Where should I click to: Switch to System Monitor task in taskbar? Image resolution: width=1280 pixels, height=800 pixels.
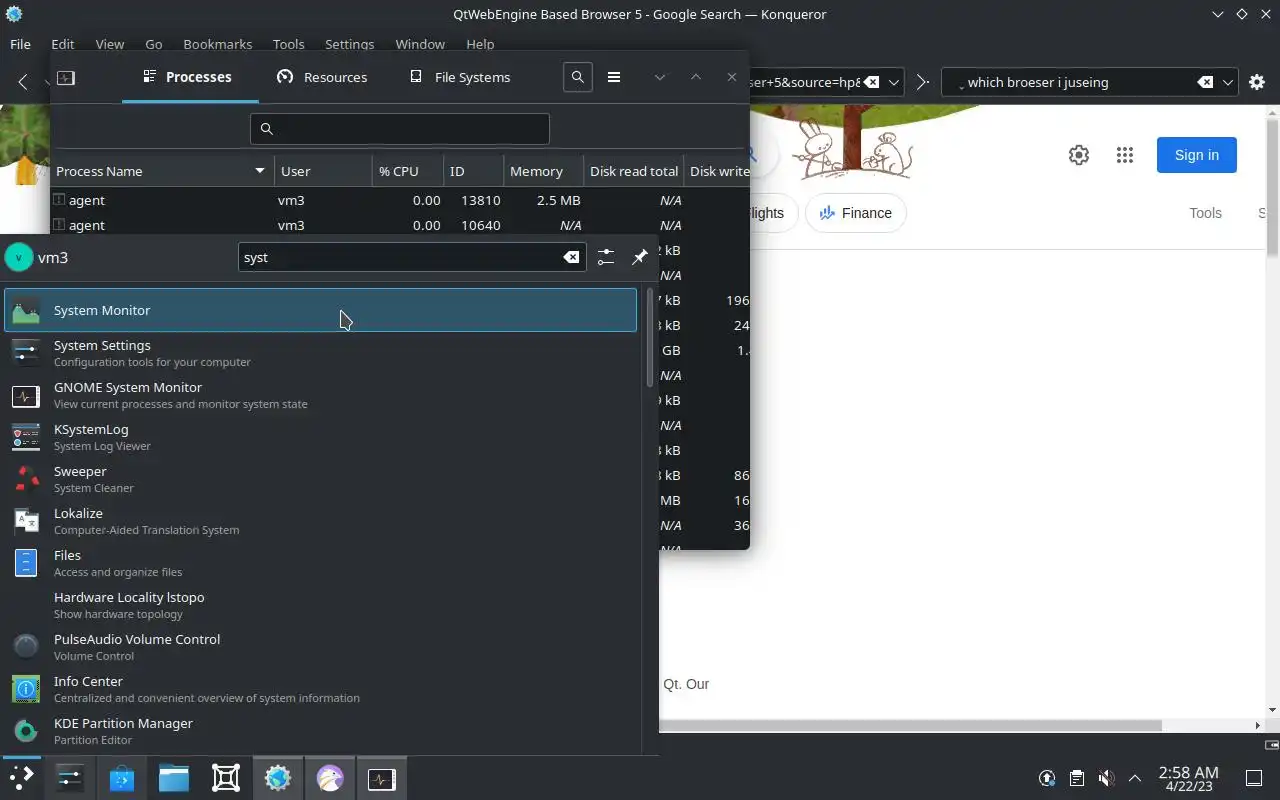(382, 778)
